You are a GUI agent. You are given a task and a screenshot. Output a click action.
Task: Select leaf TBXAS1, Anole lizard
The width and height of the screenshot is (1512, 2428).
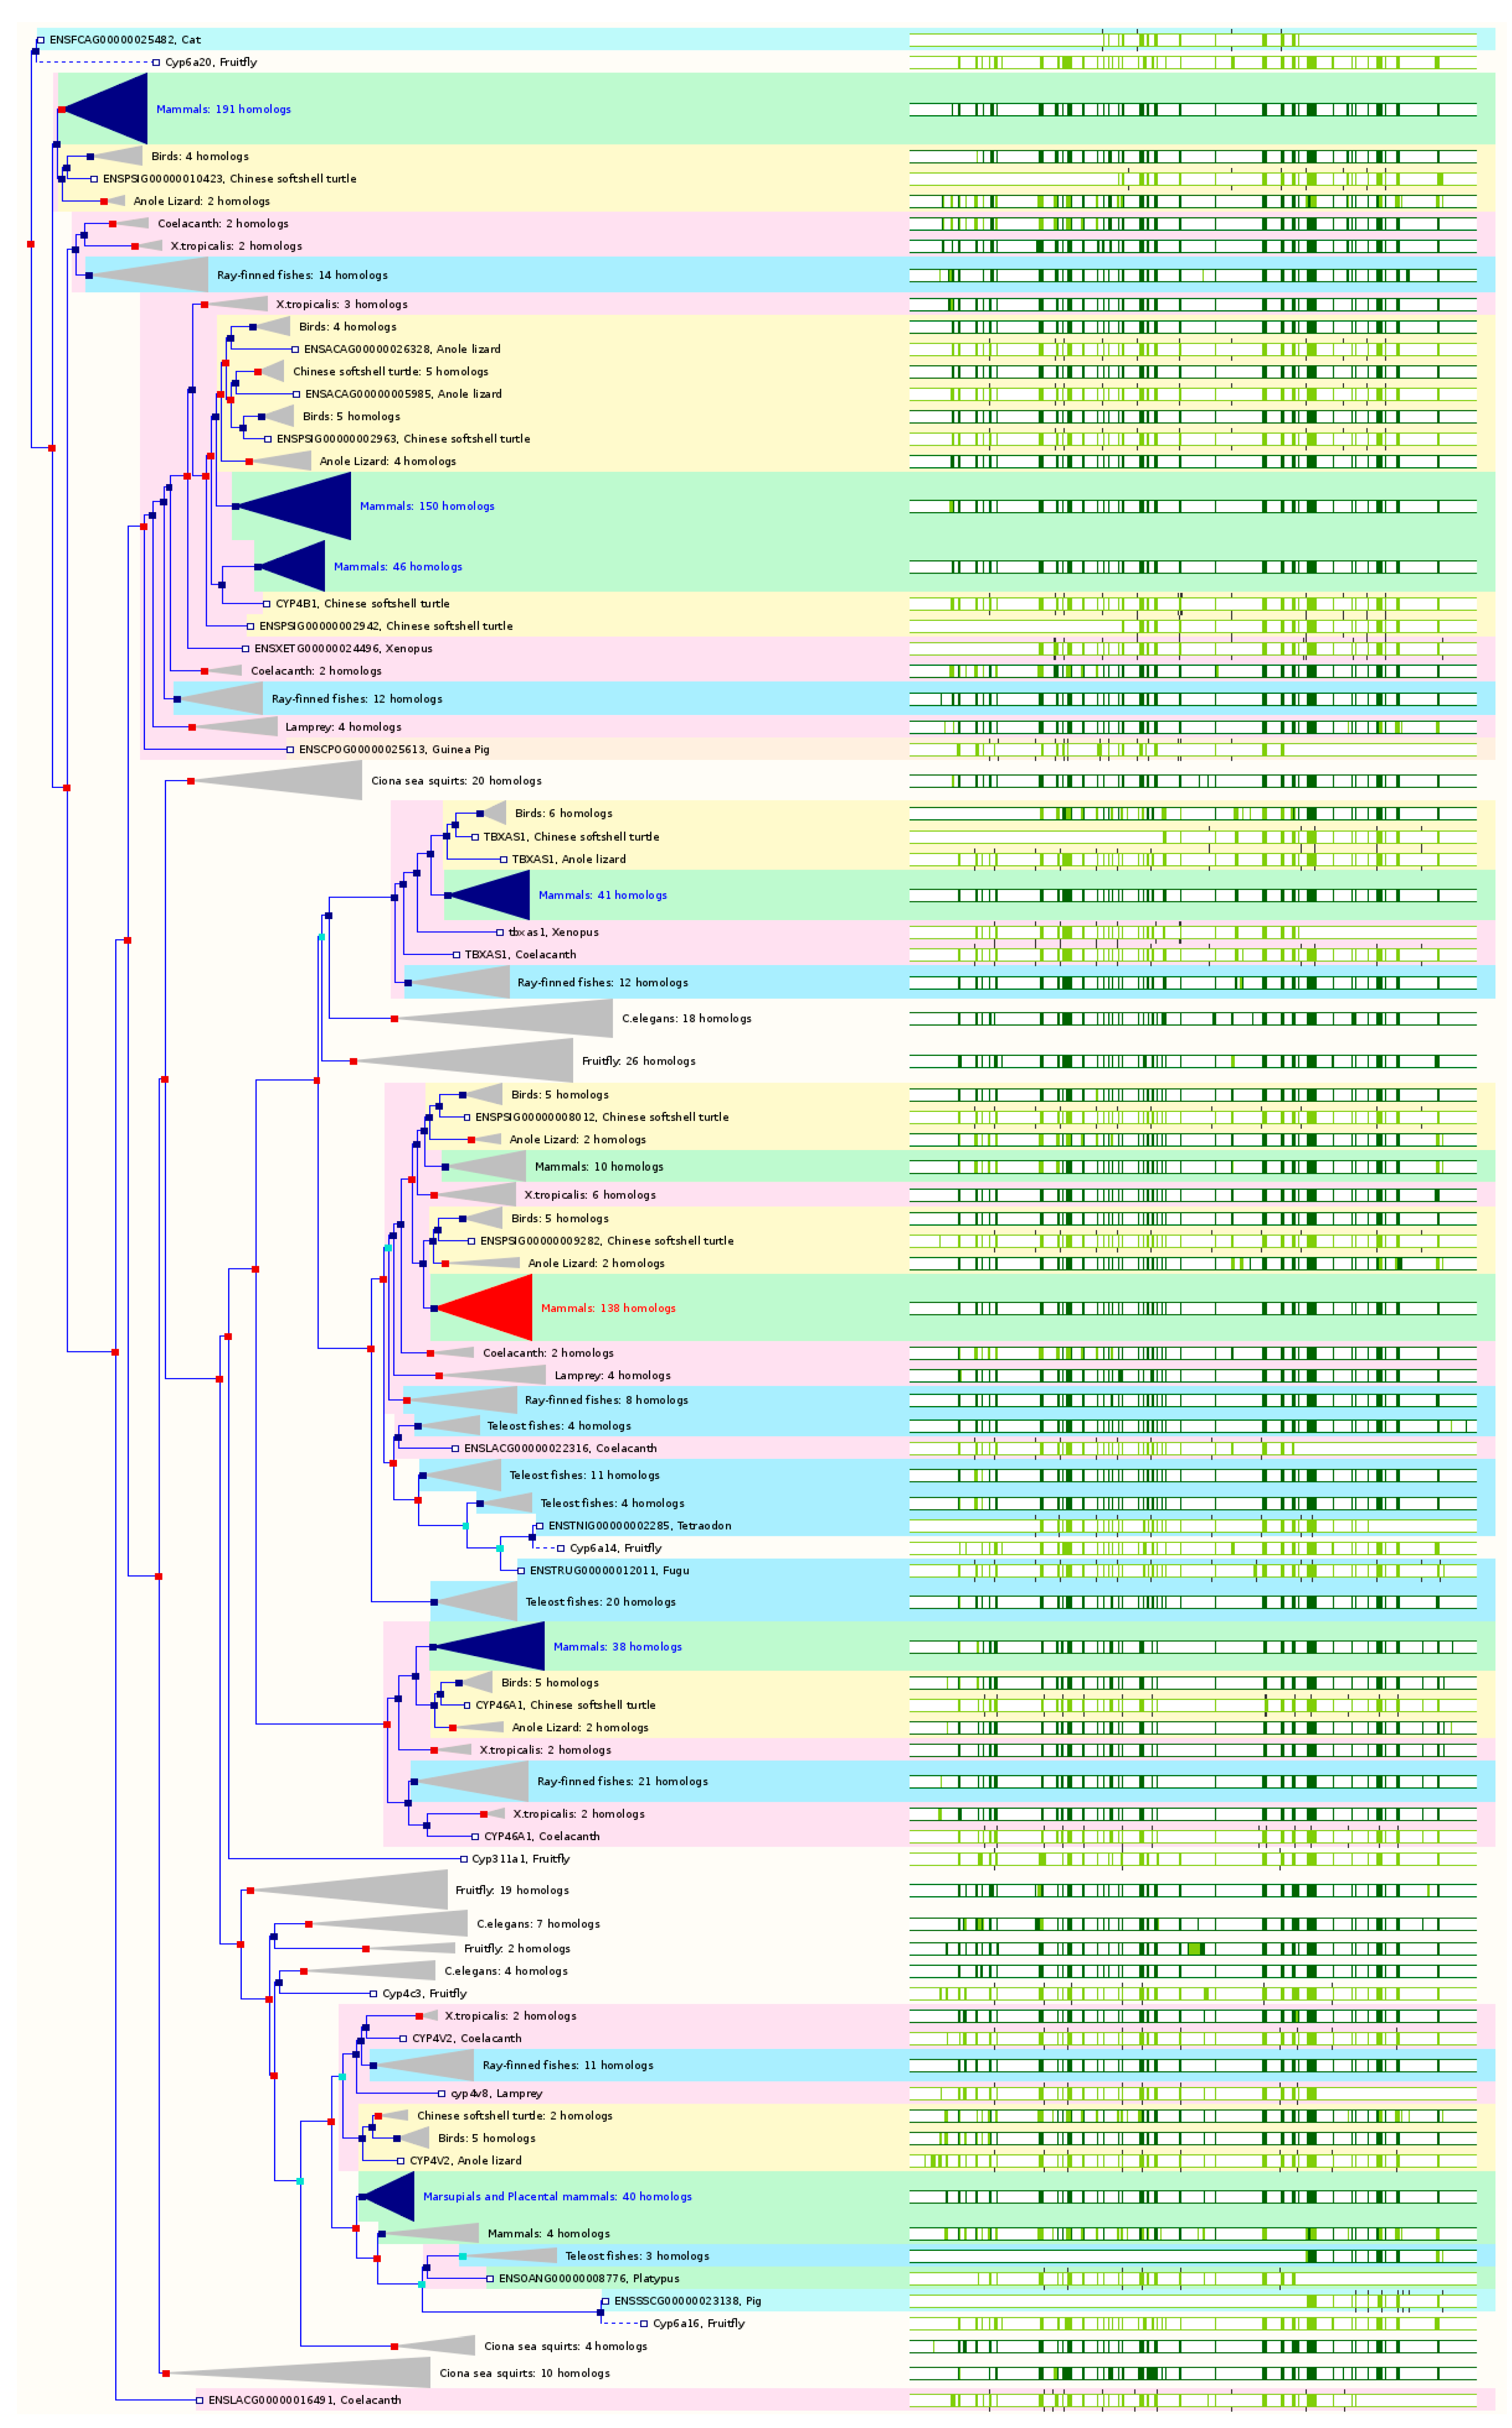(x=569, y=859)
